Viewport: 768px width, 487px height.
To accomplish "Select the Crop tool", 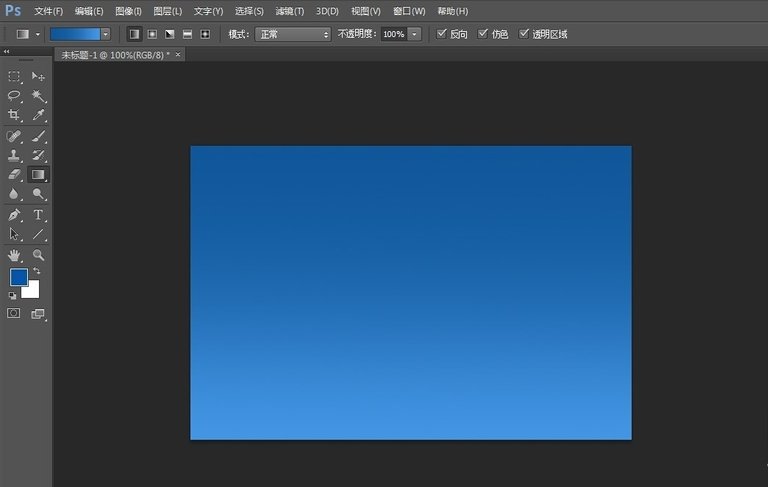I will tap(14, 116).
